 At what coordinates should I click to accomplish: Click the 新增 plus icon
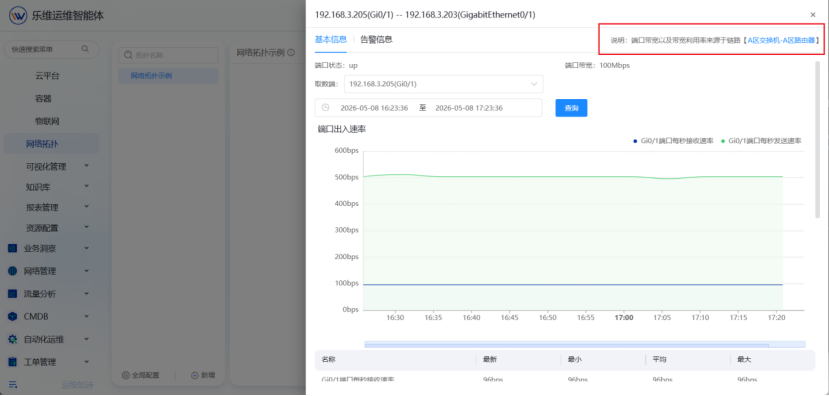tap(194, 375)
